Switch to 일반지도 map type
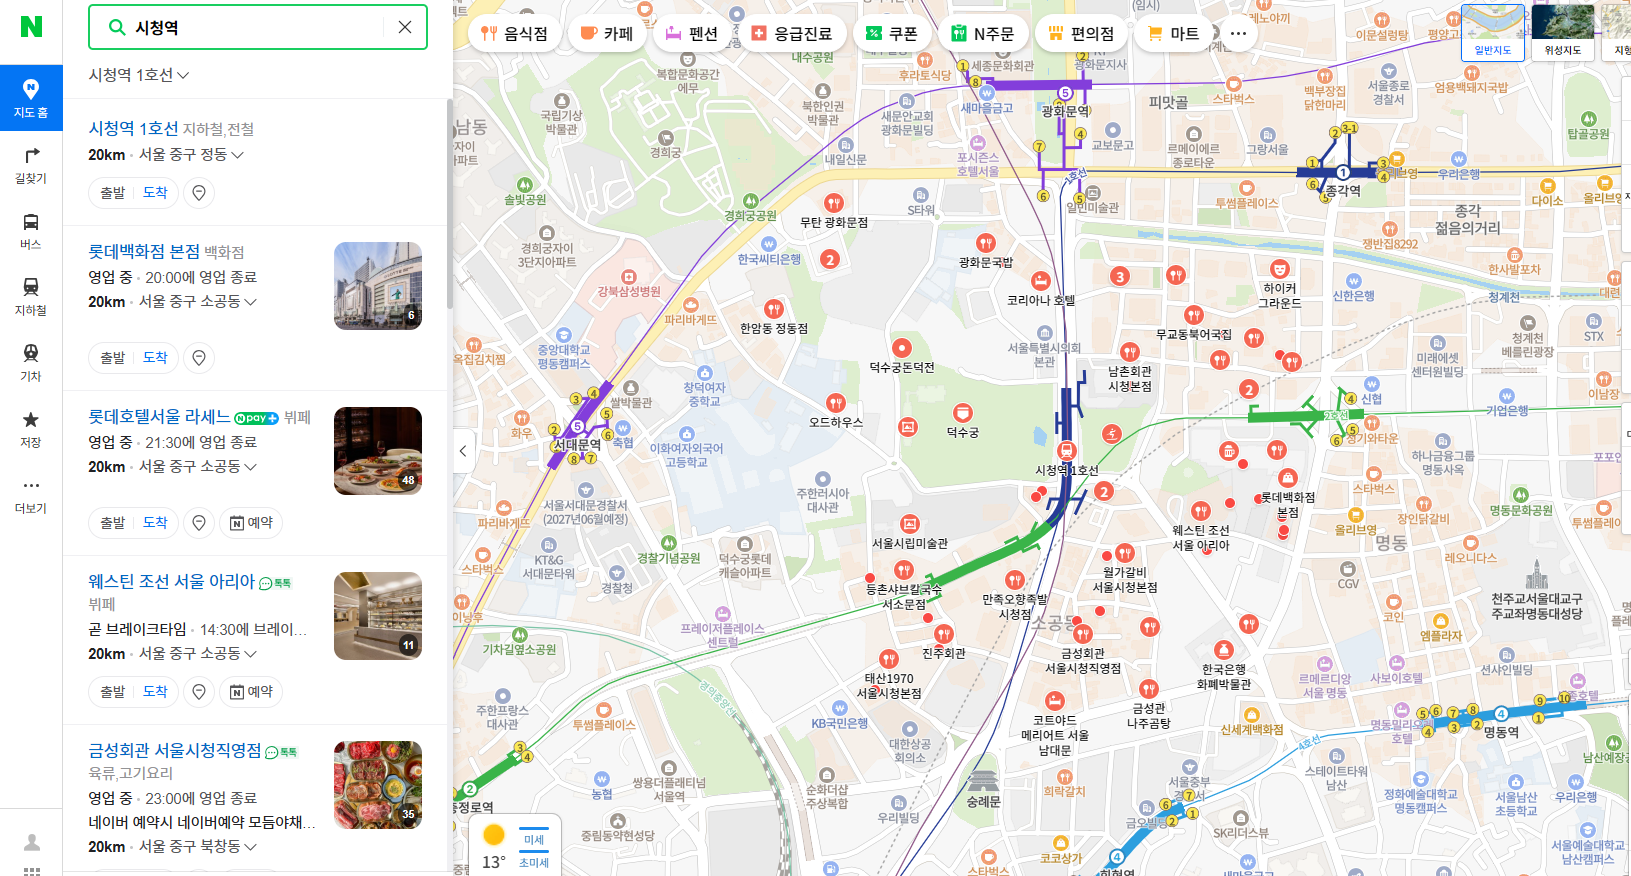 (1493, 33)
